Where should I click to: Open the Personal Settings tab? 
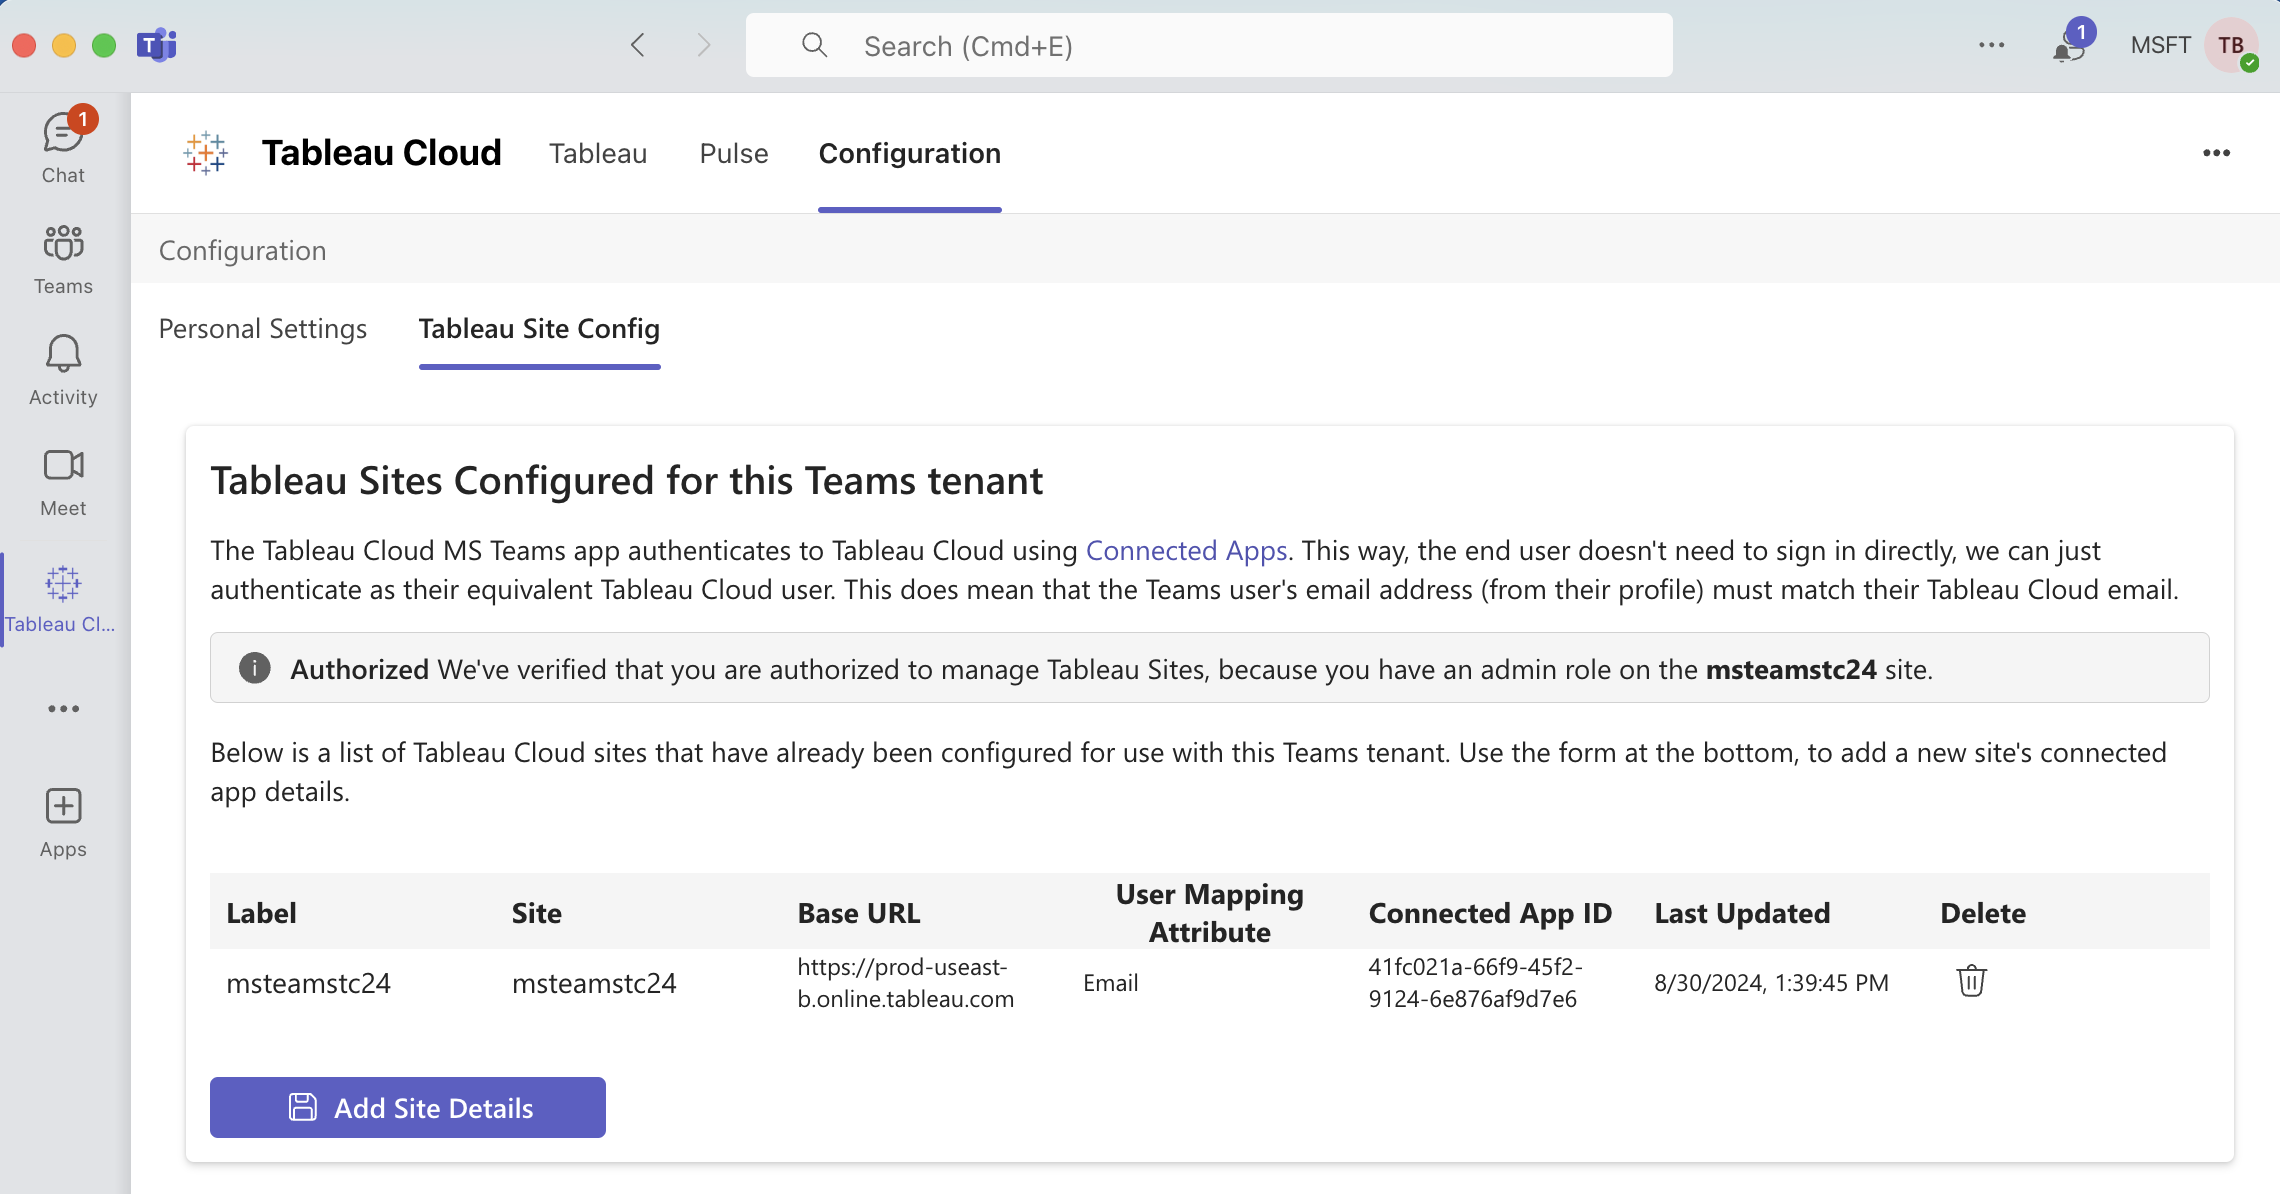click(263, 329)
